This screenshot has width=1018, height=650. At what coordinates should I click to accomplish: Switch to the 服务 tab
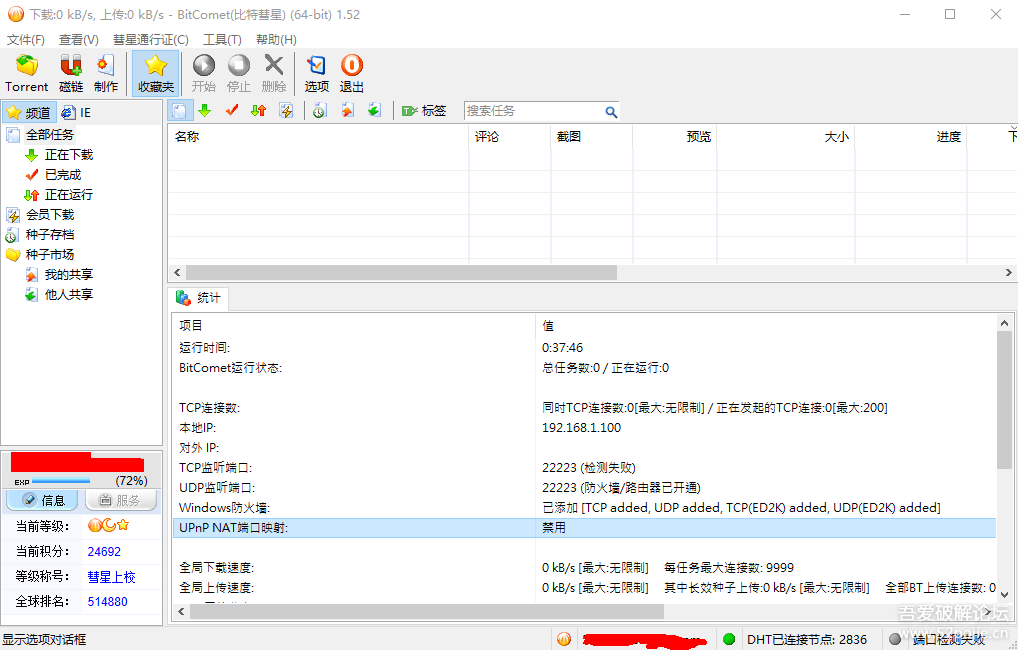pos(121,500)
